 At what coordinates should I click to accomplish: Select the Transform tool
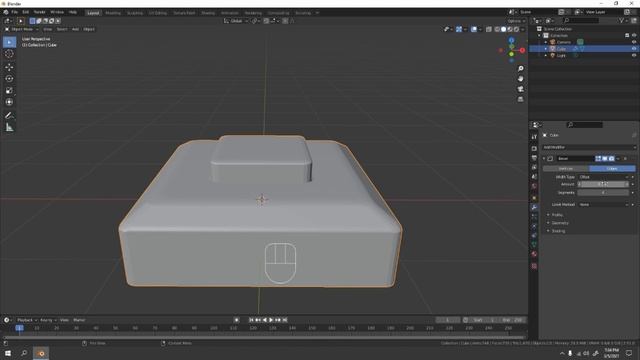tap(9, 102)
